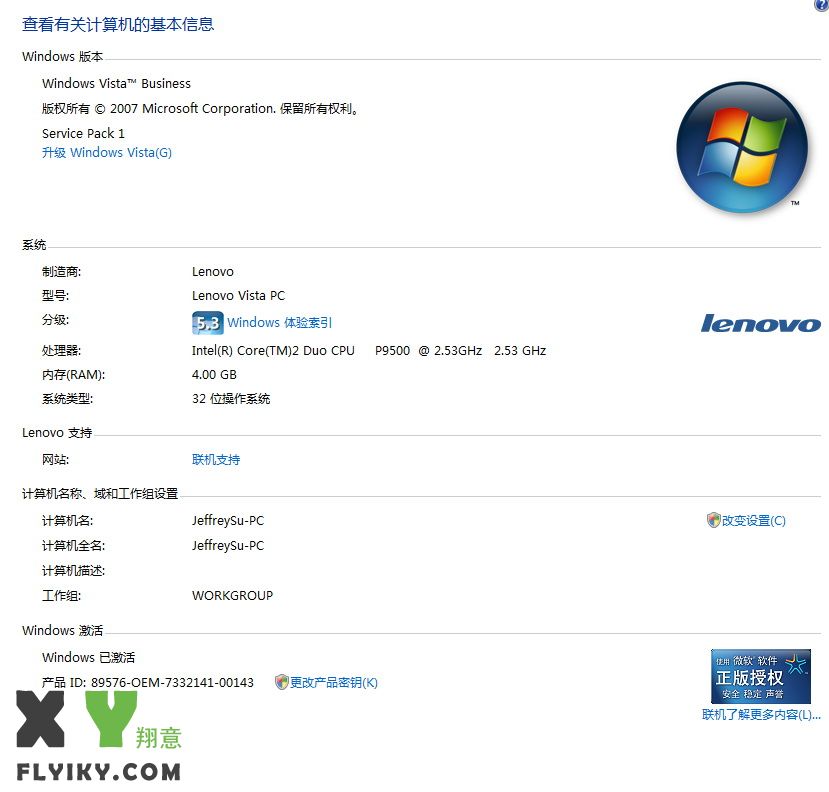
Task: Select the heading 查看有关计算机的基本信息
Action: (x=118, y=24)
